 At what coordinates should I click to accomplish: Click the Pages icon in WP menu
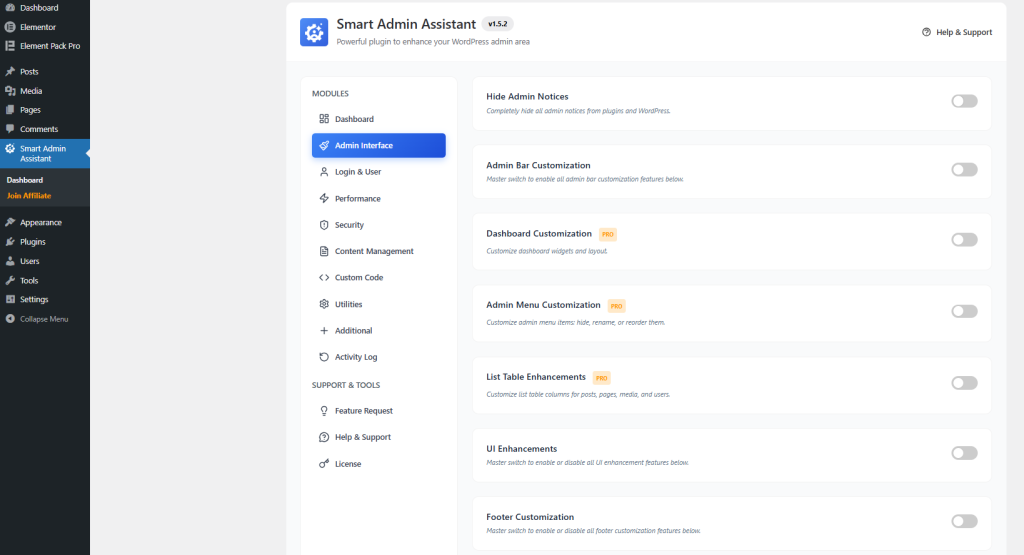click(x=10, y=110)
